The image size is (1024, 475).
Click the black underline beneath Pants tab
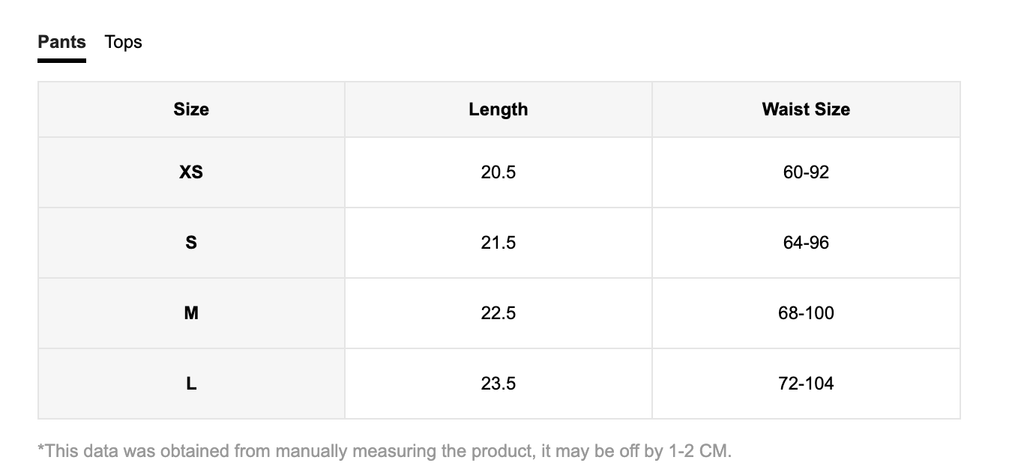(x=62, y=61)
